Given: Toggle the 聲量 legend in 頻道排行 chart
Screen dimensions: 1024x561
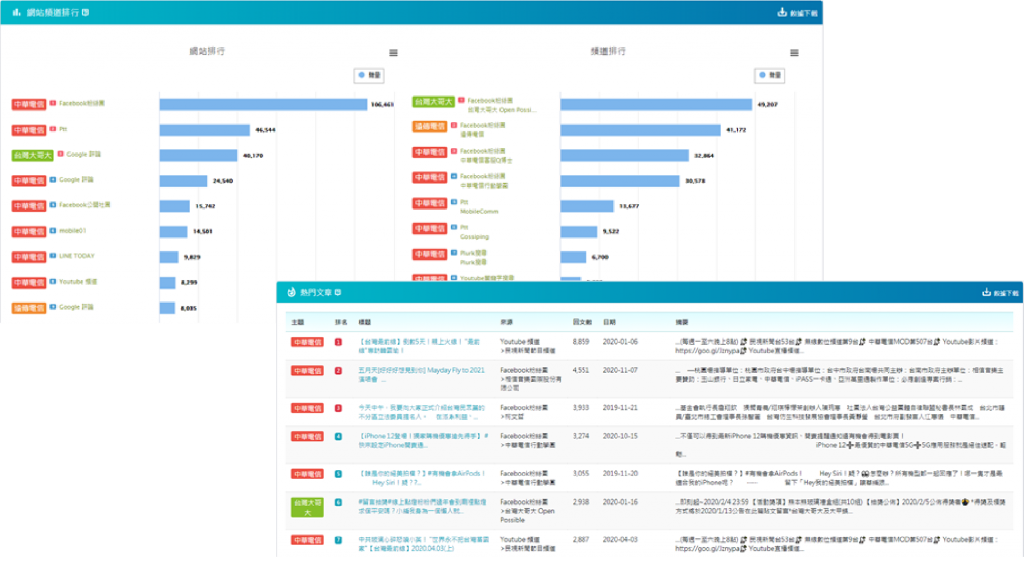Looking at the screenshot, I should (770, 75).
